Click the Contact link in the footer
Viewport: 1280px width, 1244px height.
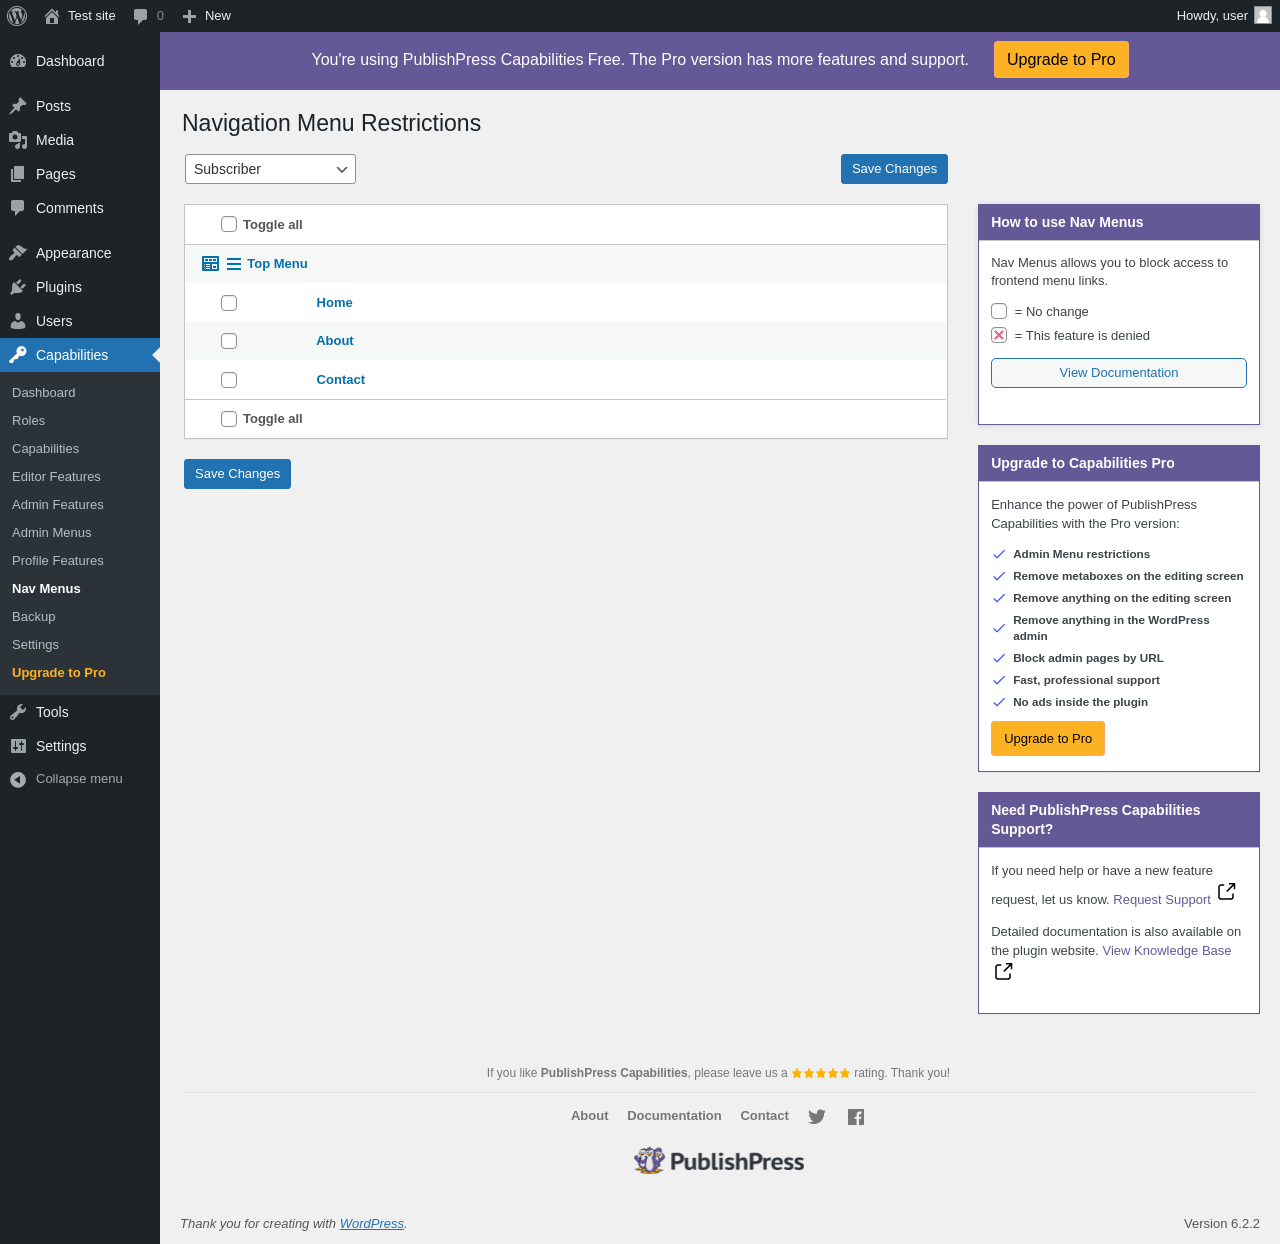click(764, 1116)
